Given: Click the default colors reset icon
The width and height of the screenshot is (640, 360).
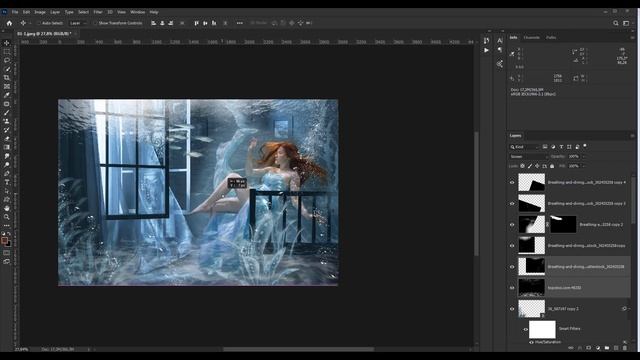Looking at the screenshot, I should click(3, 234).
